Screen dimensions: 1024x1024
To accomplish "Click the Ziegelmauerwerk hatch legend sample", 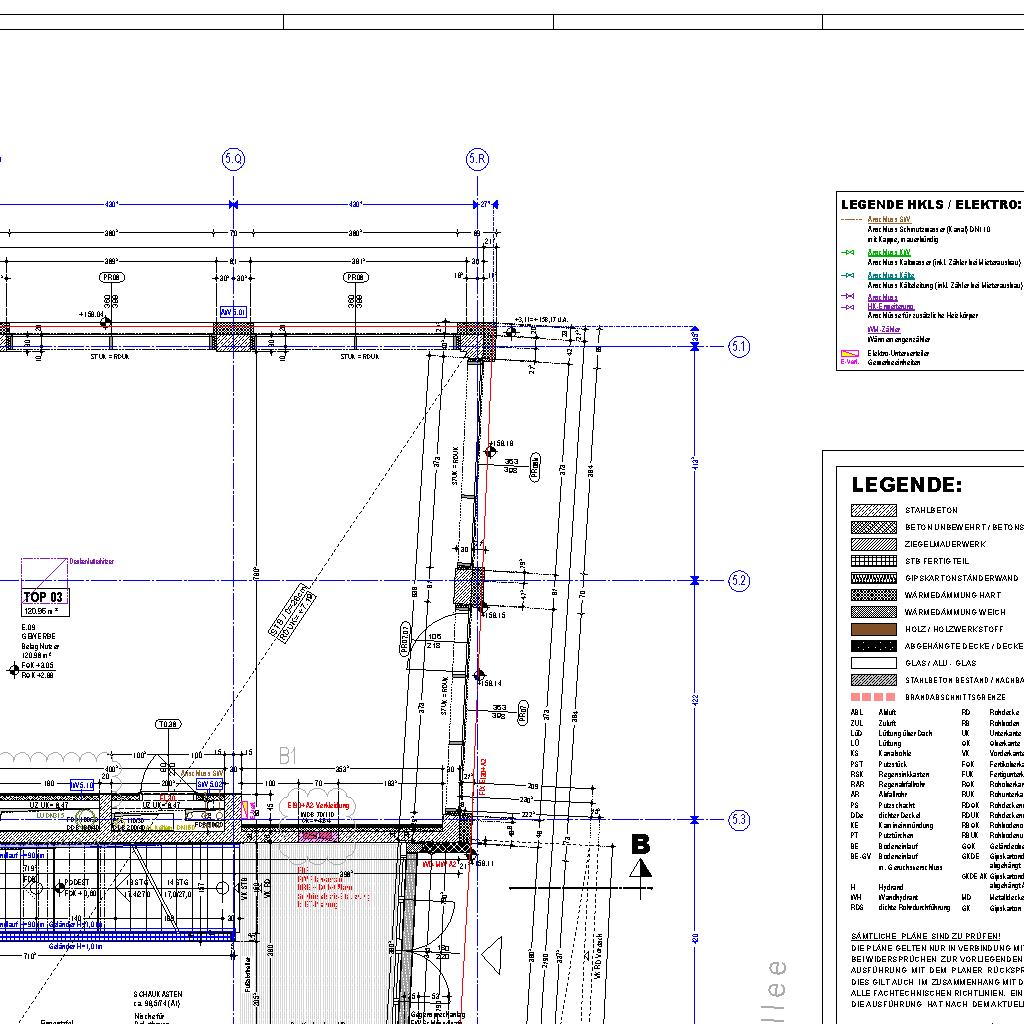I will [x=873, y=544].
